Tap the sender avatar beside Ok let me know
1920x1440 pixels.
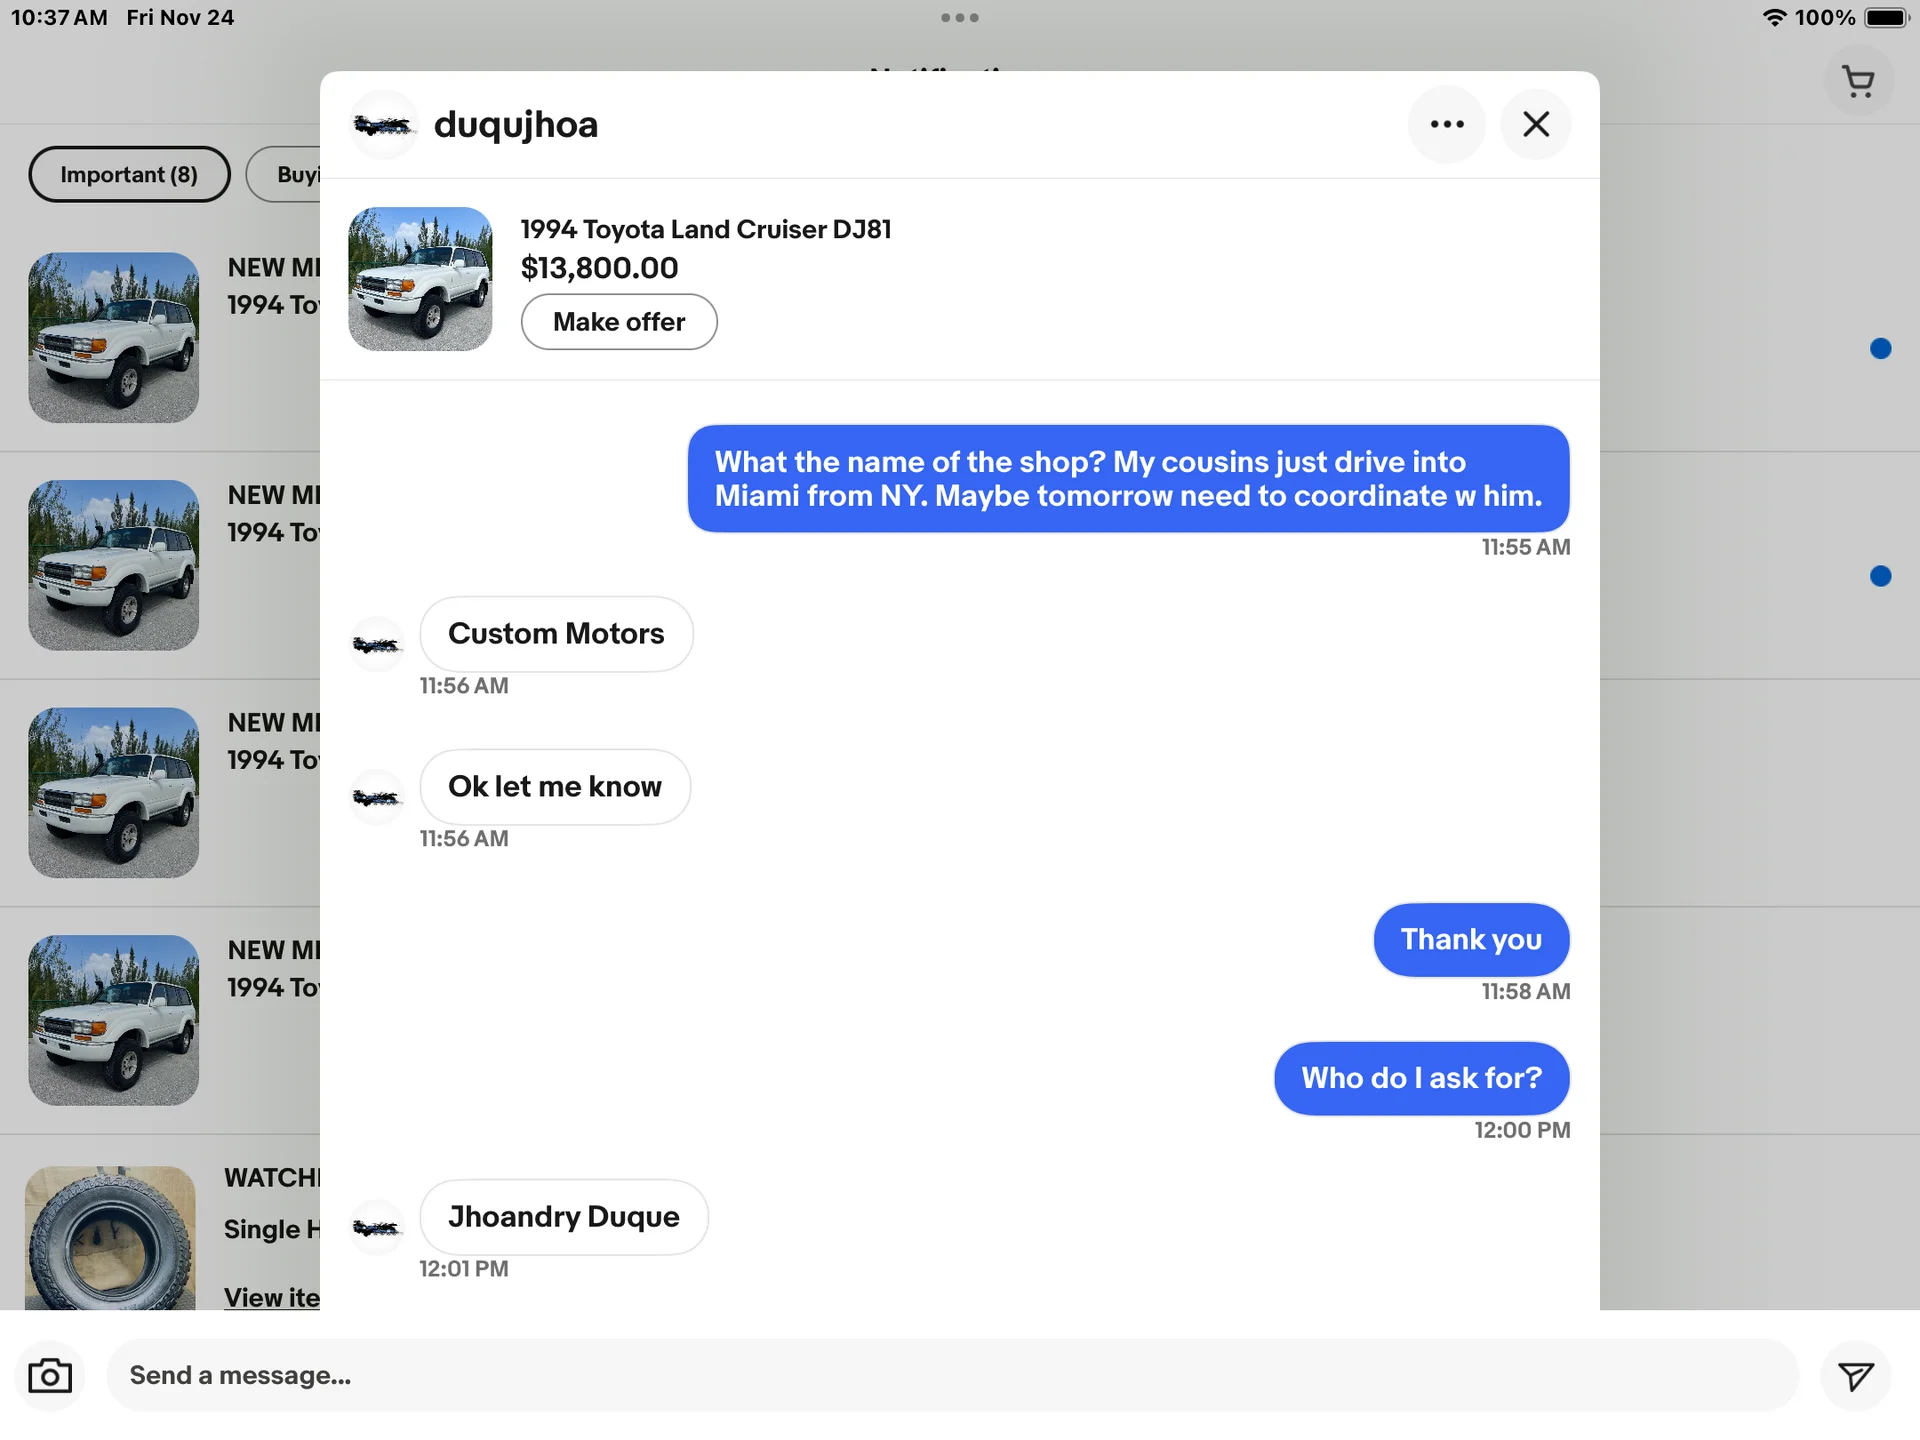(377, 797)
